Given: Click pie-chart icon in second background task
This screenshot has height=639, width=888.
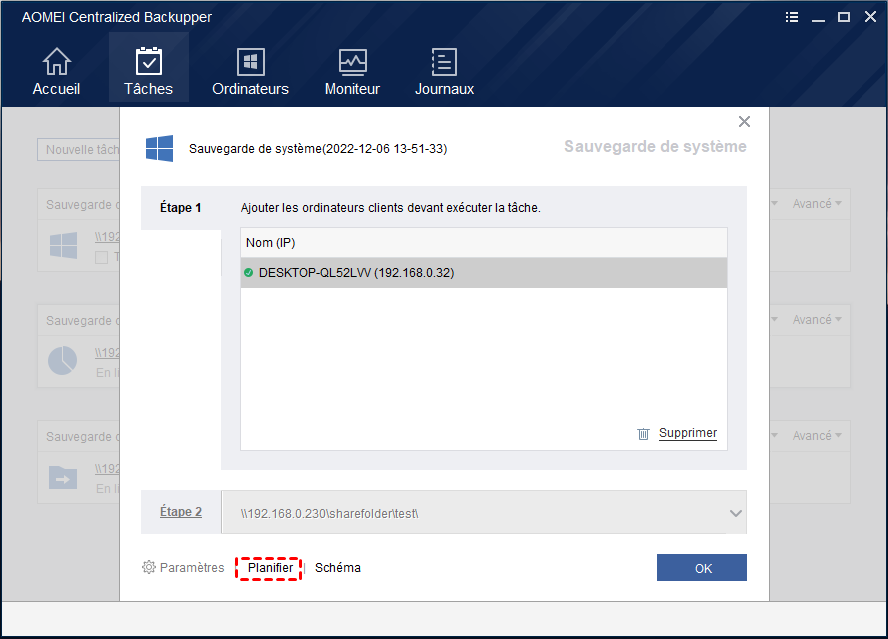Looking at the screenshot, I should [x=62, y=360].
